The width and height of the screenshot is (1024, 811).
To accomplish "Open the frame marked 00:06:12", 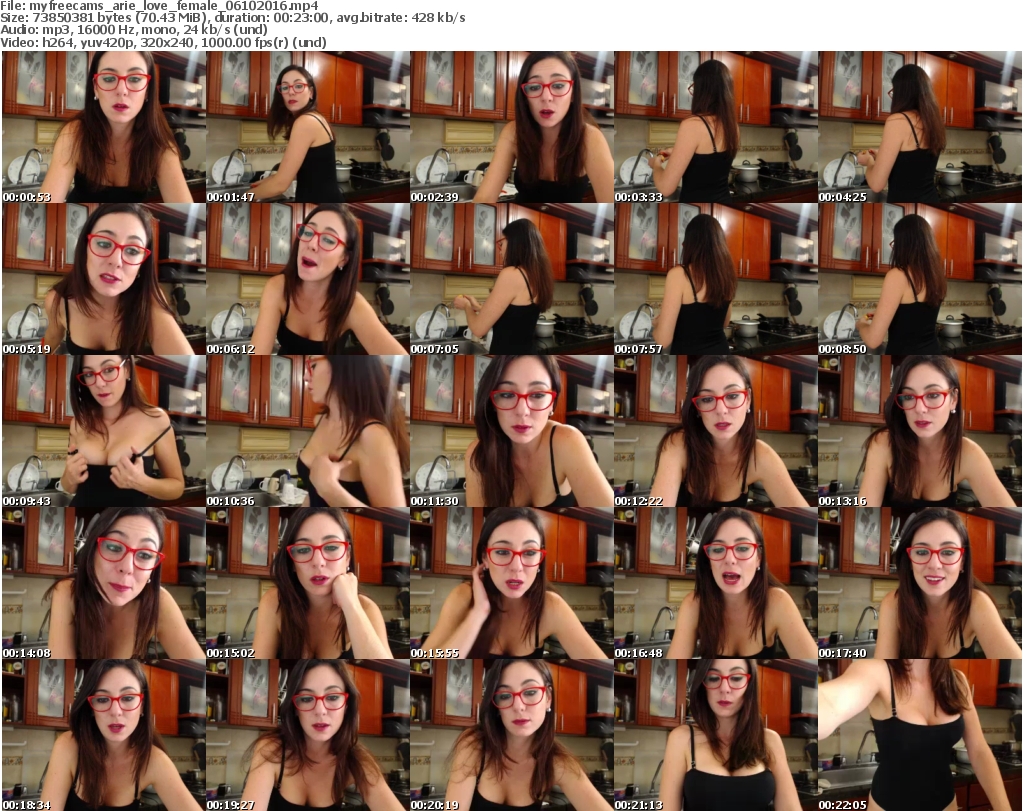I will point(308,279).
